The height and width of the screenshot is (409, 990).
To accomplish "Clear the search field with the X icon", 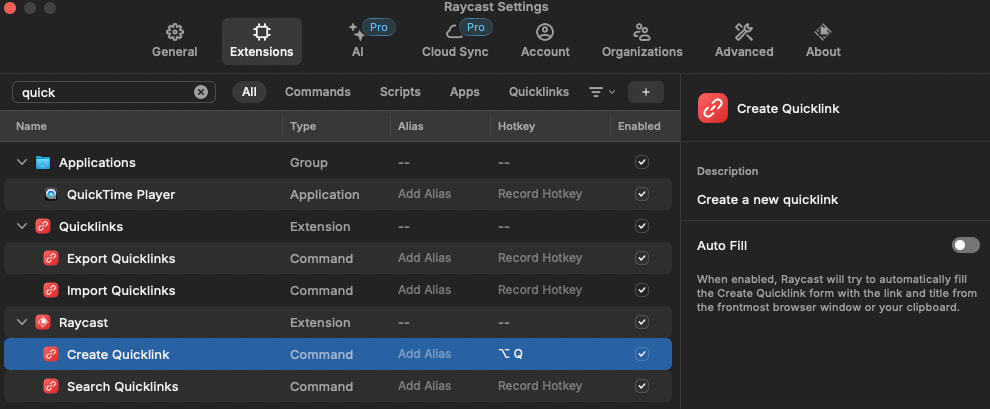I will (x=201, y=92).
